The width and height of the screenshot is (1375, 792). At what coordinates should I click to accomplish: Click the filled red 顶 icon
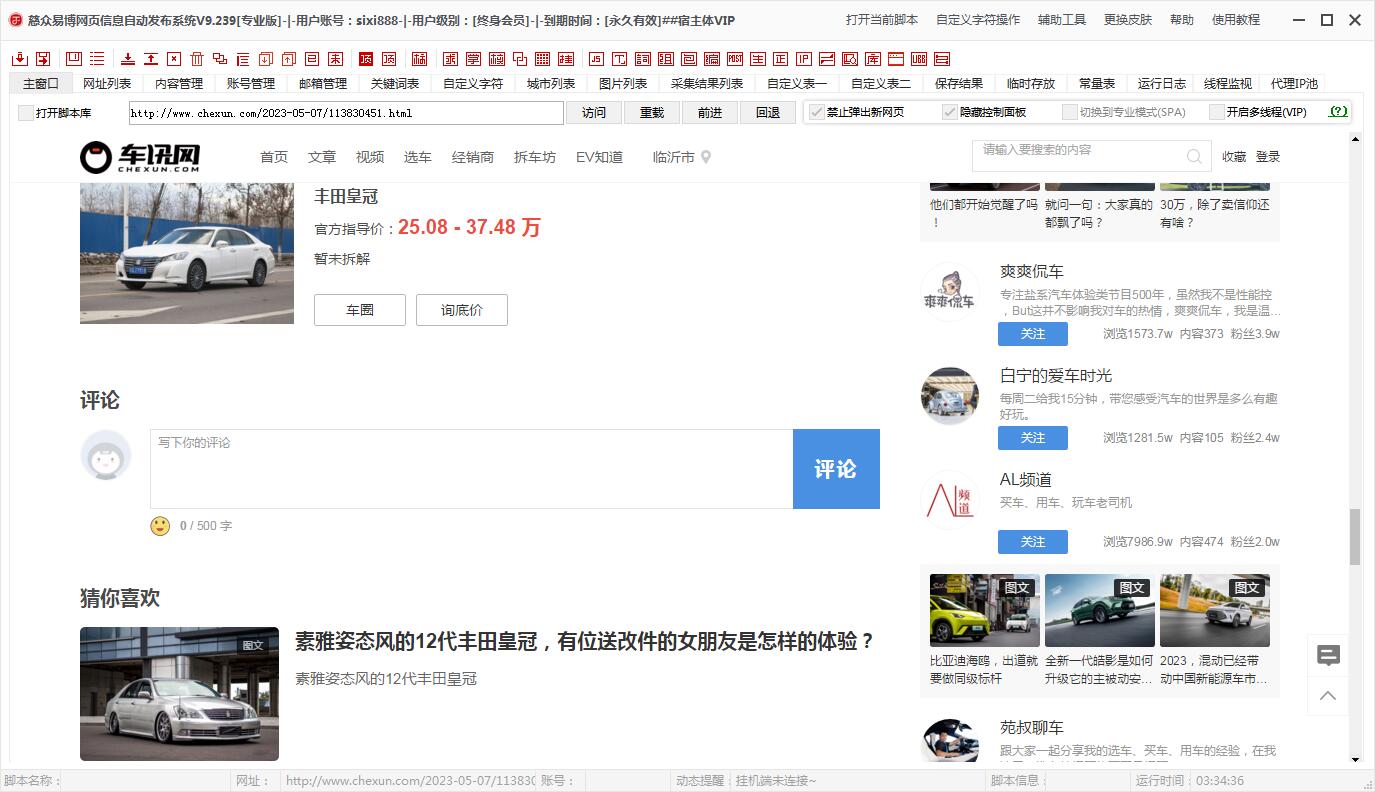tap(365, 59)
